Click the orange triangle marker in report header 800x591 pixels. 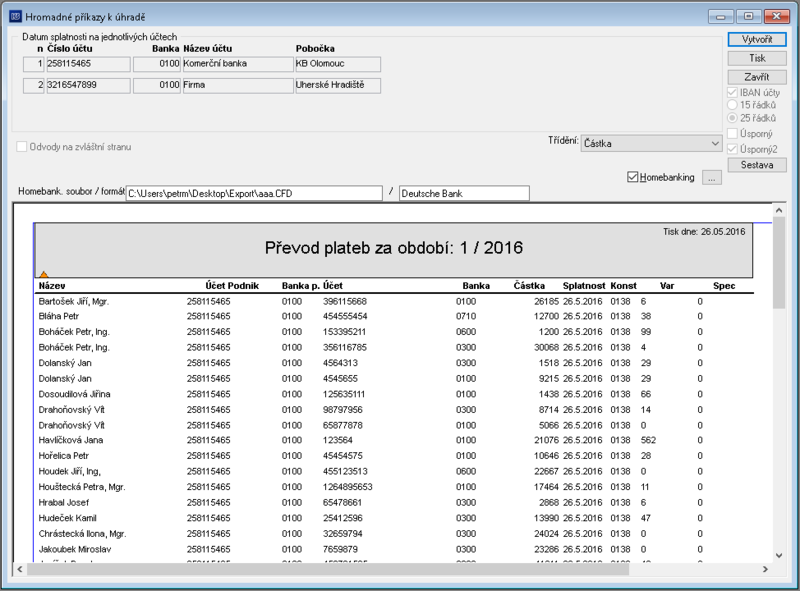44,275
